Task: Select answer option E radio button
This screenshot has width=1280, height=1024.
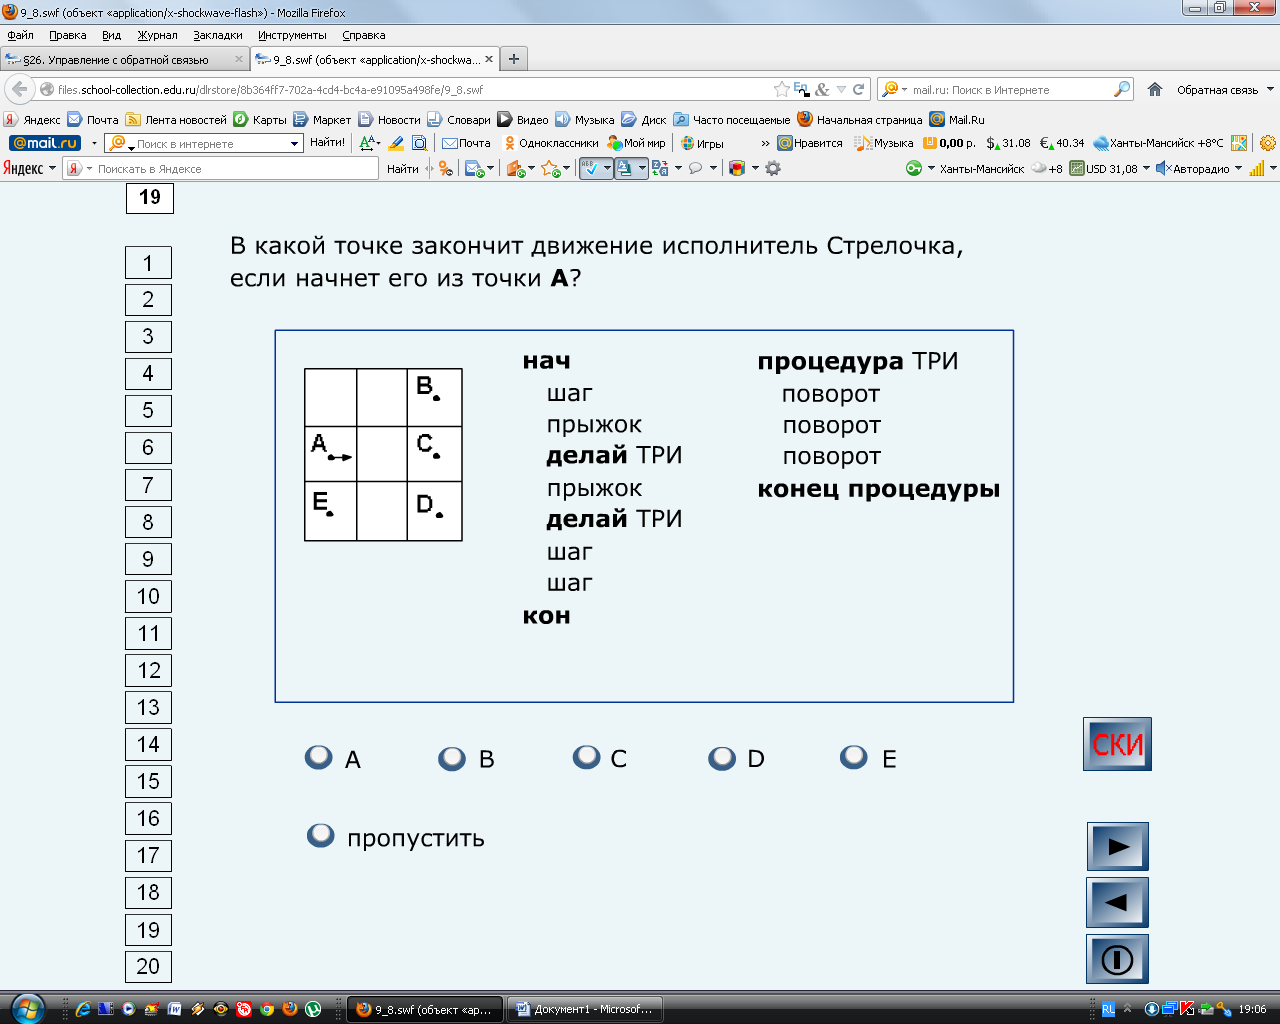Action: tap(854, 757)
